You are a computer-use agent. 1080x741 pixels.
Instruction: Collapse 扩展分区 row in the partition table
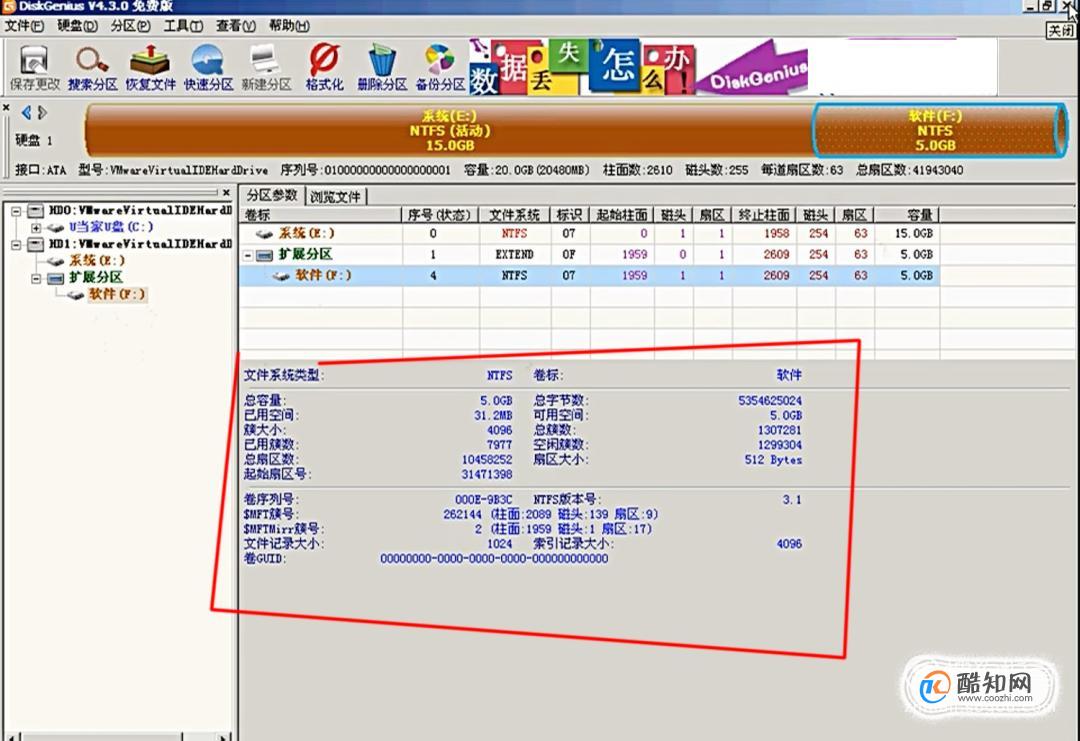pos(248,255)
